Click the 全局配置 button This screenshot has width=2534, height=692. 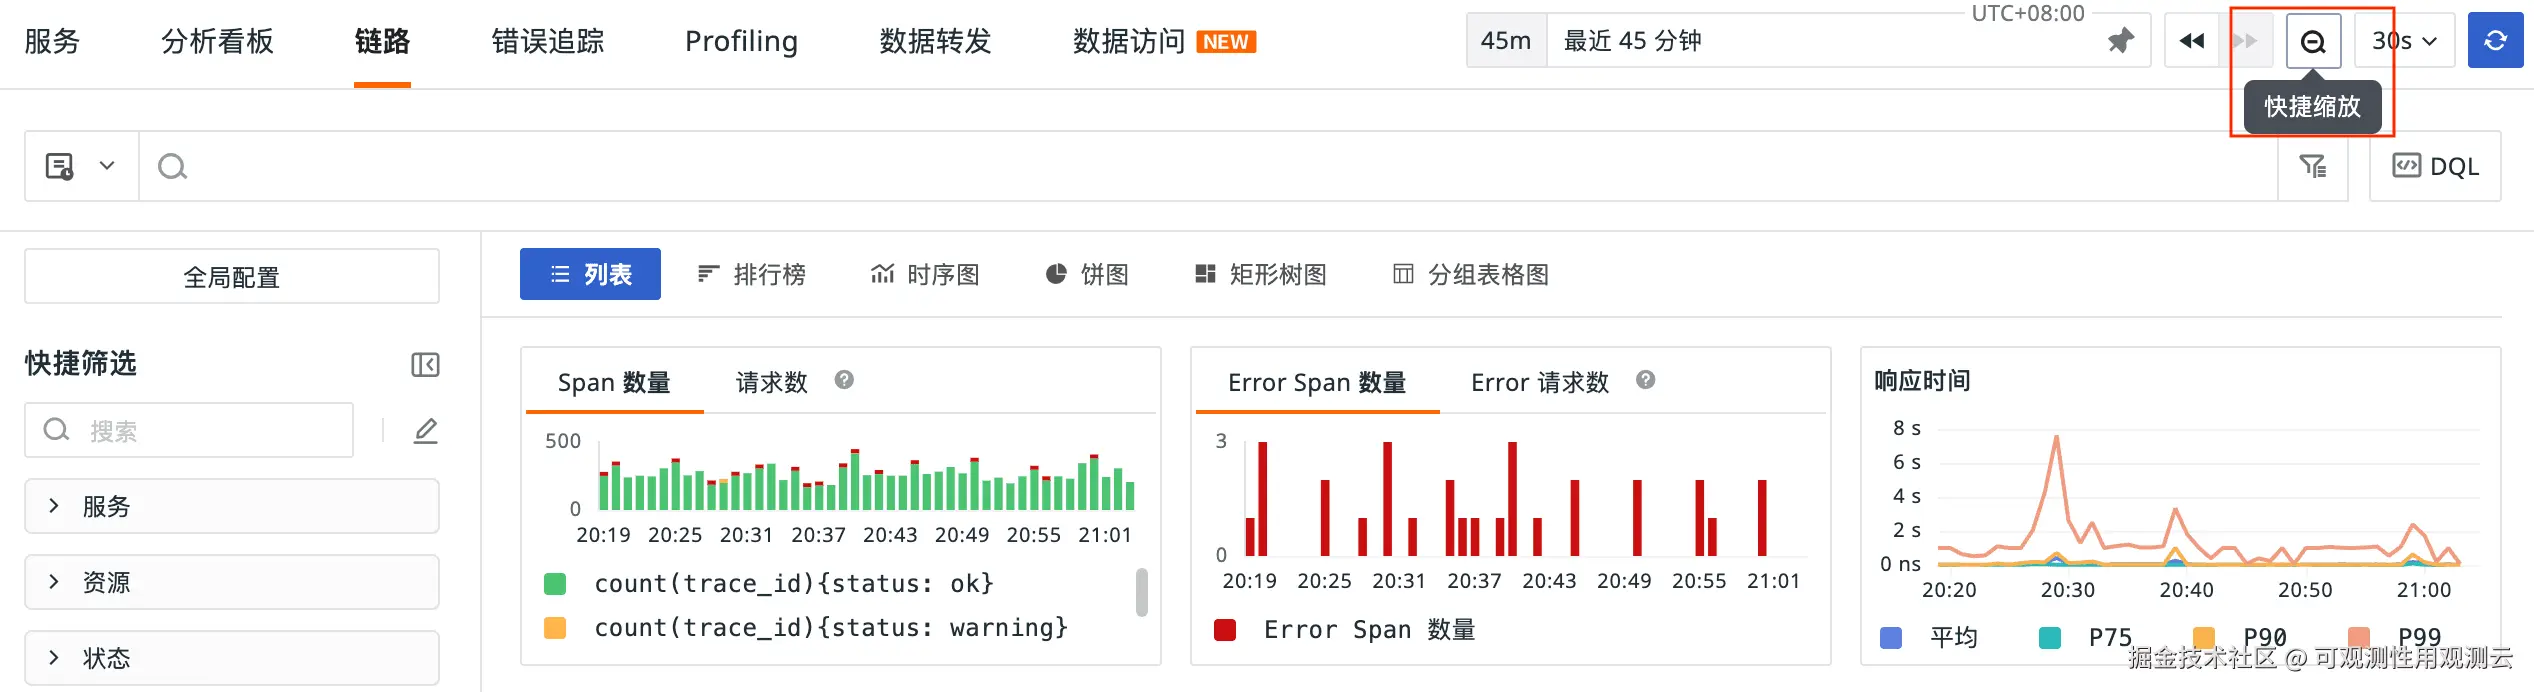(232, 276)
